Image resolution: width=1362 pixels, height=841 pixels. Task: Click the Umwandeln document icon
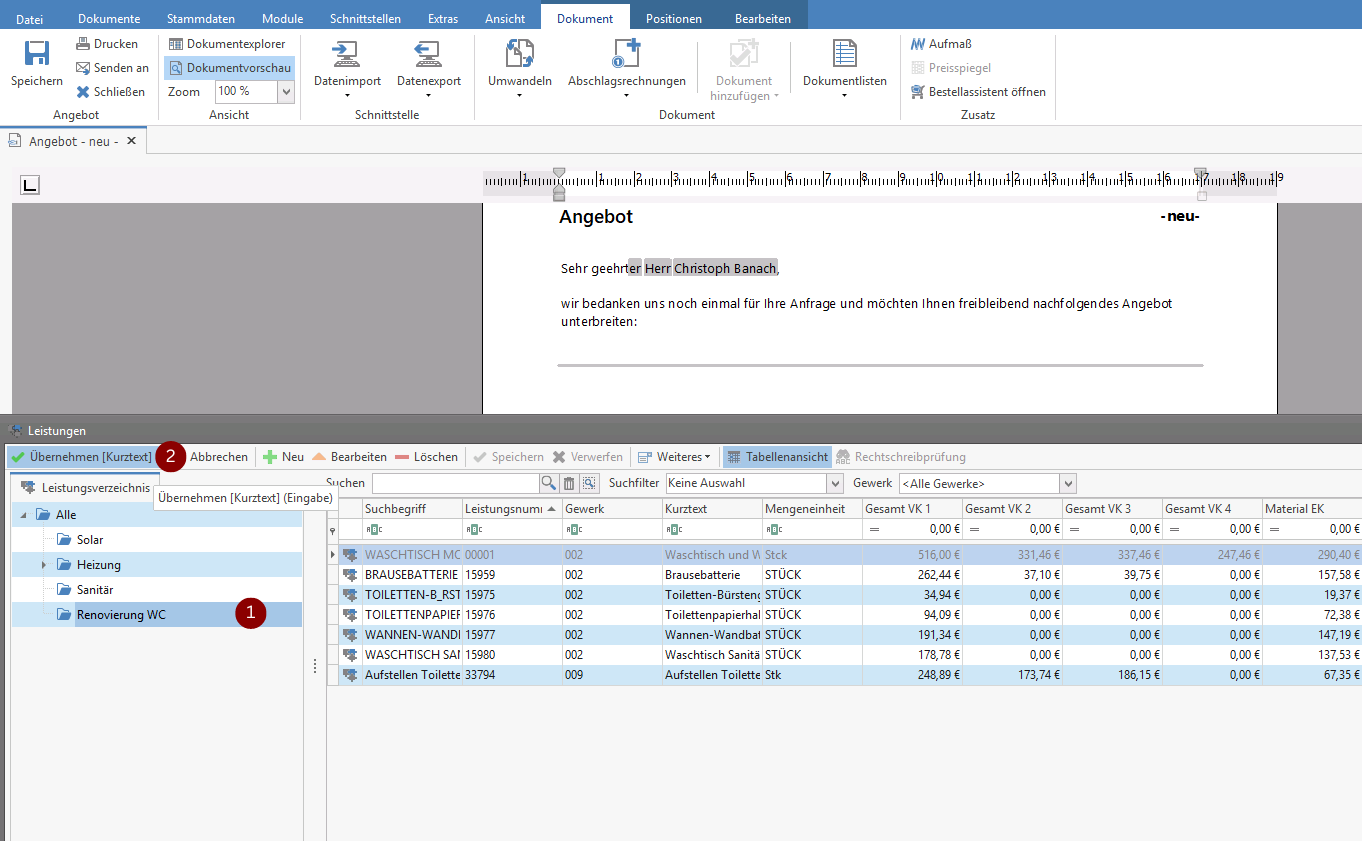[519, 55]
